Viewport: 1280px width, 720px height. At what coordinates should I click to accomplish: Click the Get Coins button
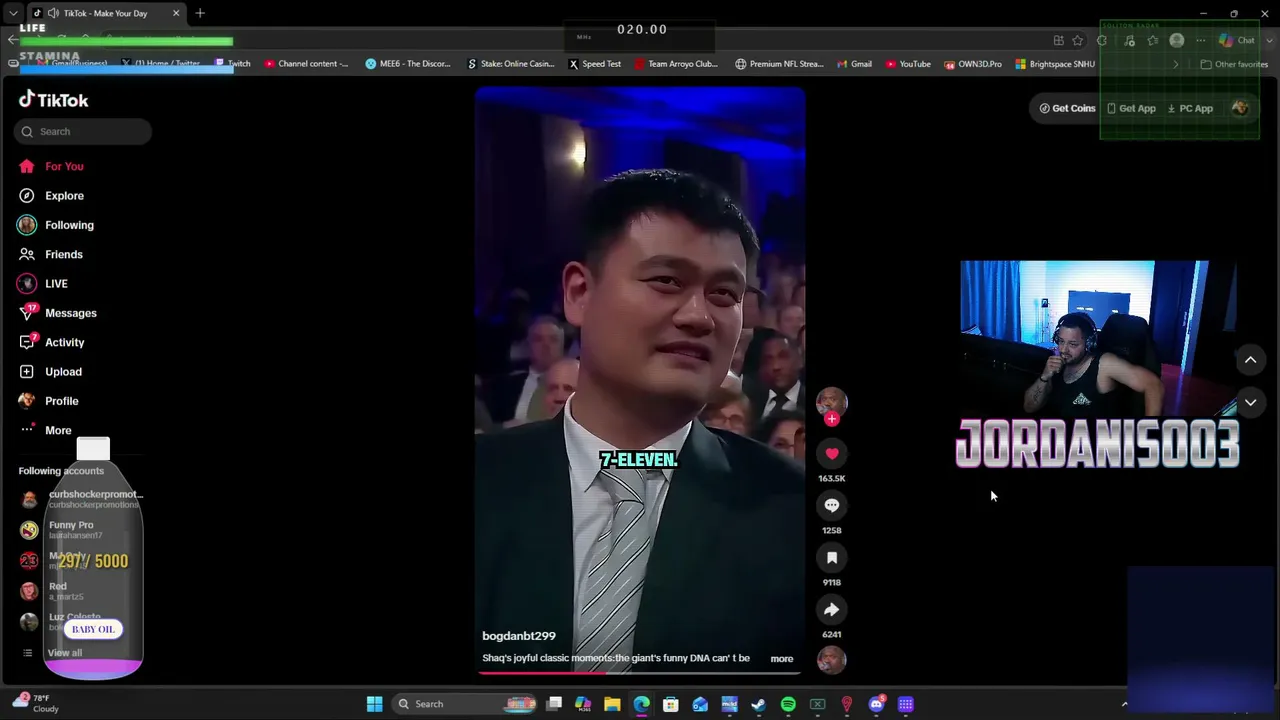pos(1067,108)
